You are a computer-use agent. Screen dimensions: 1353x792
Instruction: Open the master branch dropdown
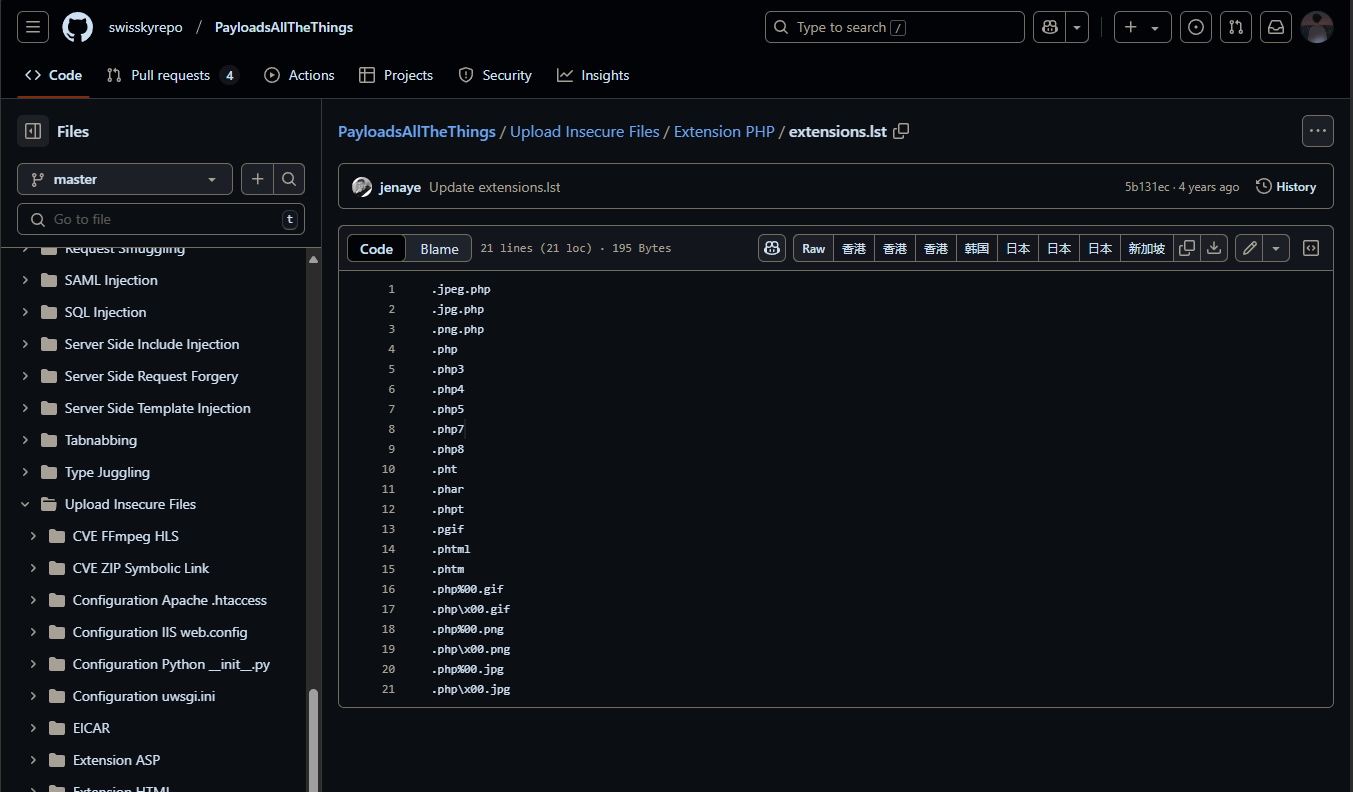(125, 179)
